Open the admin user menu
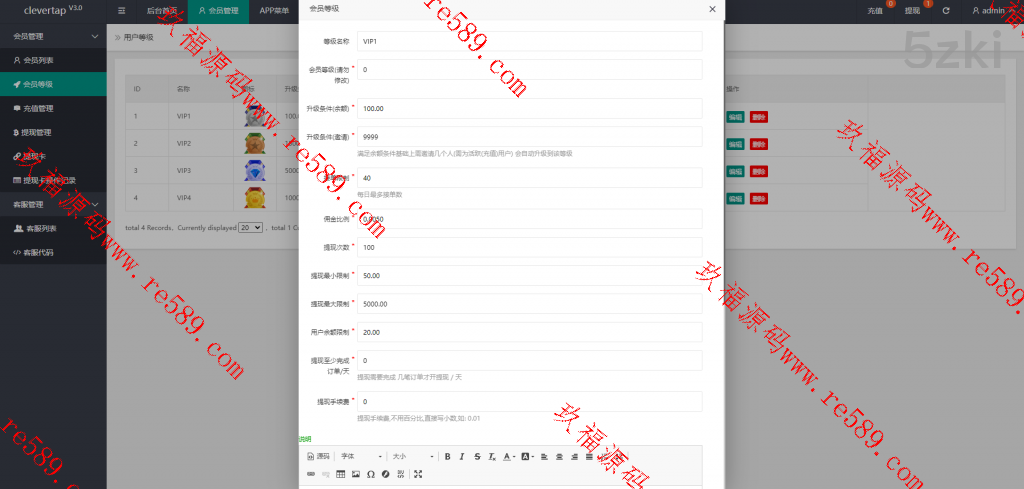 [993, 11]
